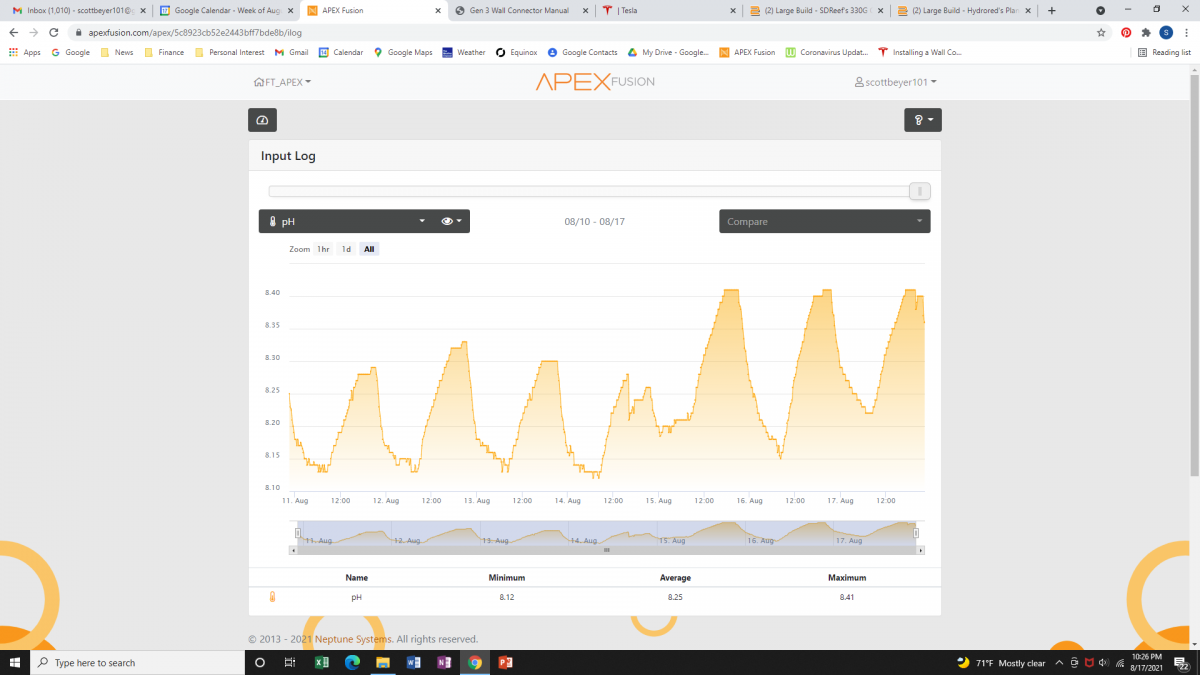Bookmark this page with the star icon
The width and height of the screenshot is (1200, 675).
(x=1101, y=32)
